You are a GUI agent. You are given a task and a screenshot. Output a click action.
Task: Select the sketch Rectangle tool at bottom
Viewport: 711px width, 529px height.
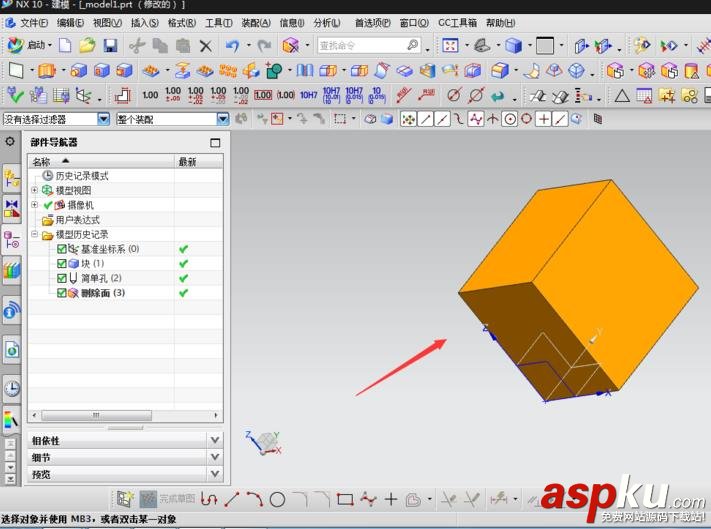(x=345, y=500)
